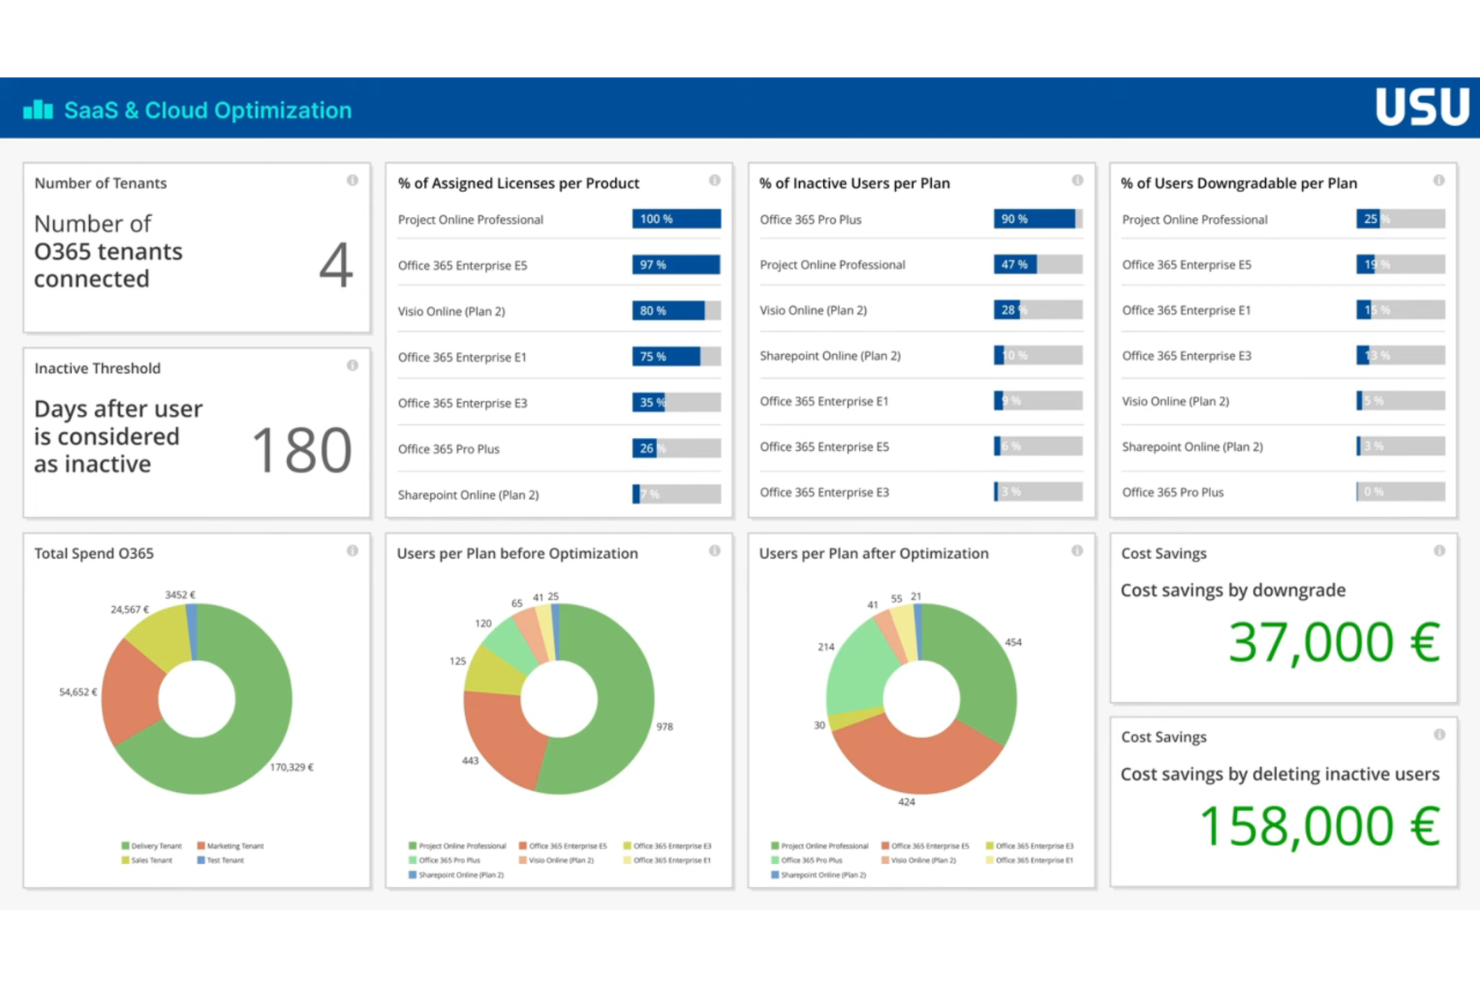Image resolution: width=1480 pixels, height=987 pixels.
Task: Toggle Visio Online (Plan 2) legend in after Optimization chart
Action: click(x=918, y=860)
